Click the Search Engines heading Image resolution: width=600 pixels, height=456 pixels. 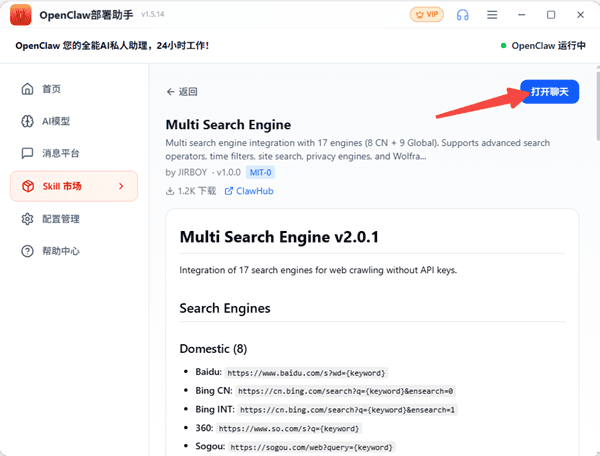coord(225,308)
